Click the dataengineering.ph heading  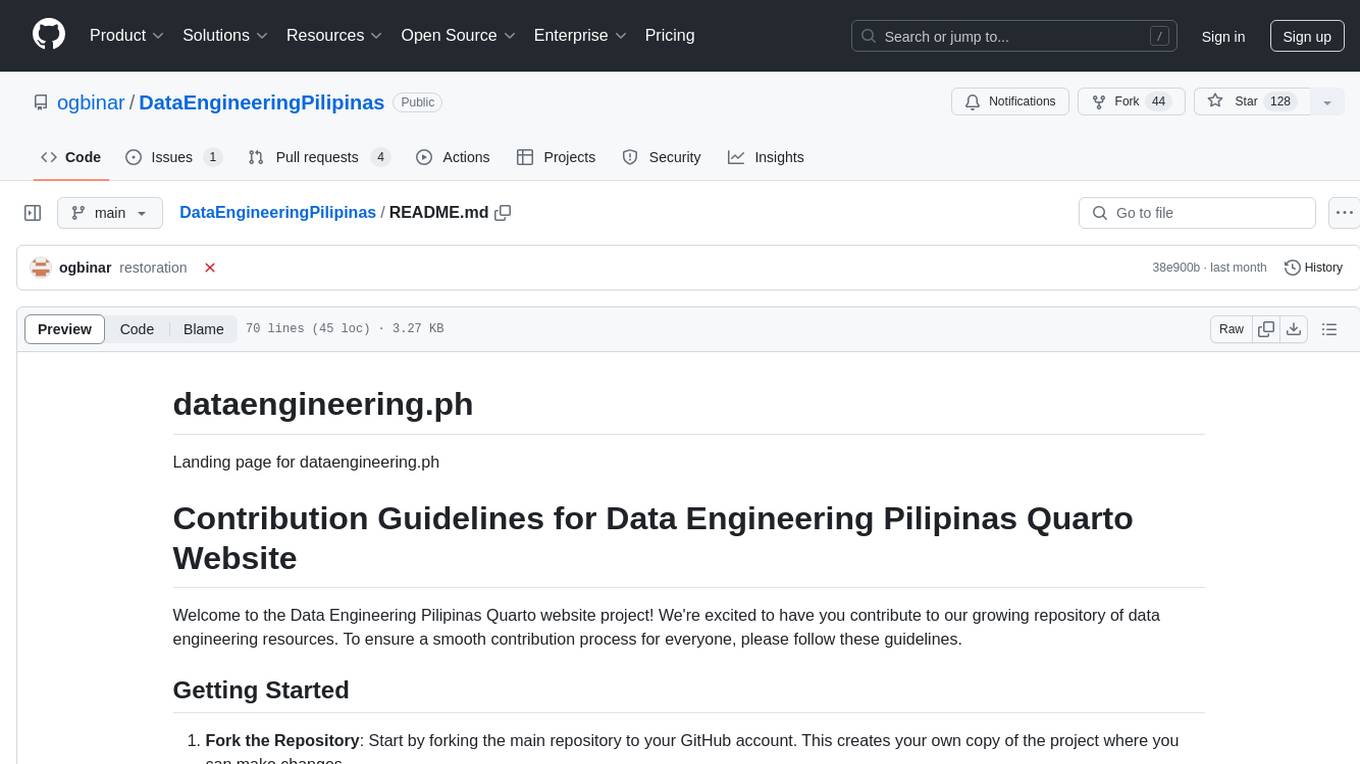point(323,404)
